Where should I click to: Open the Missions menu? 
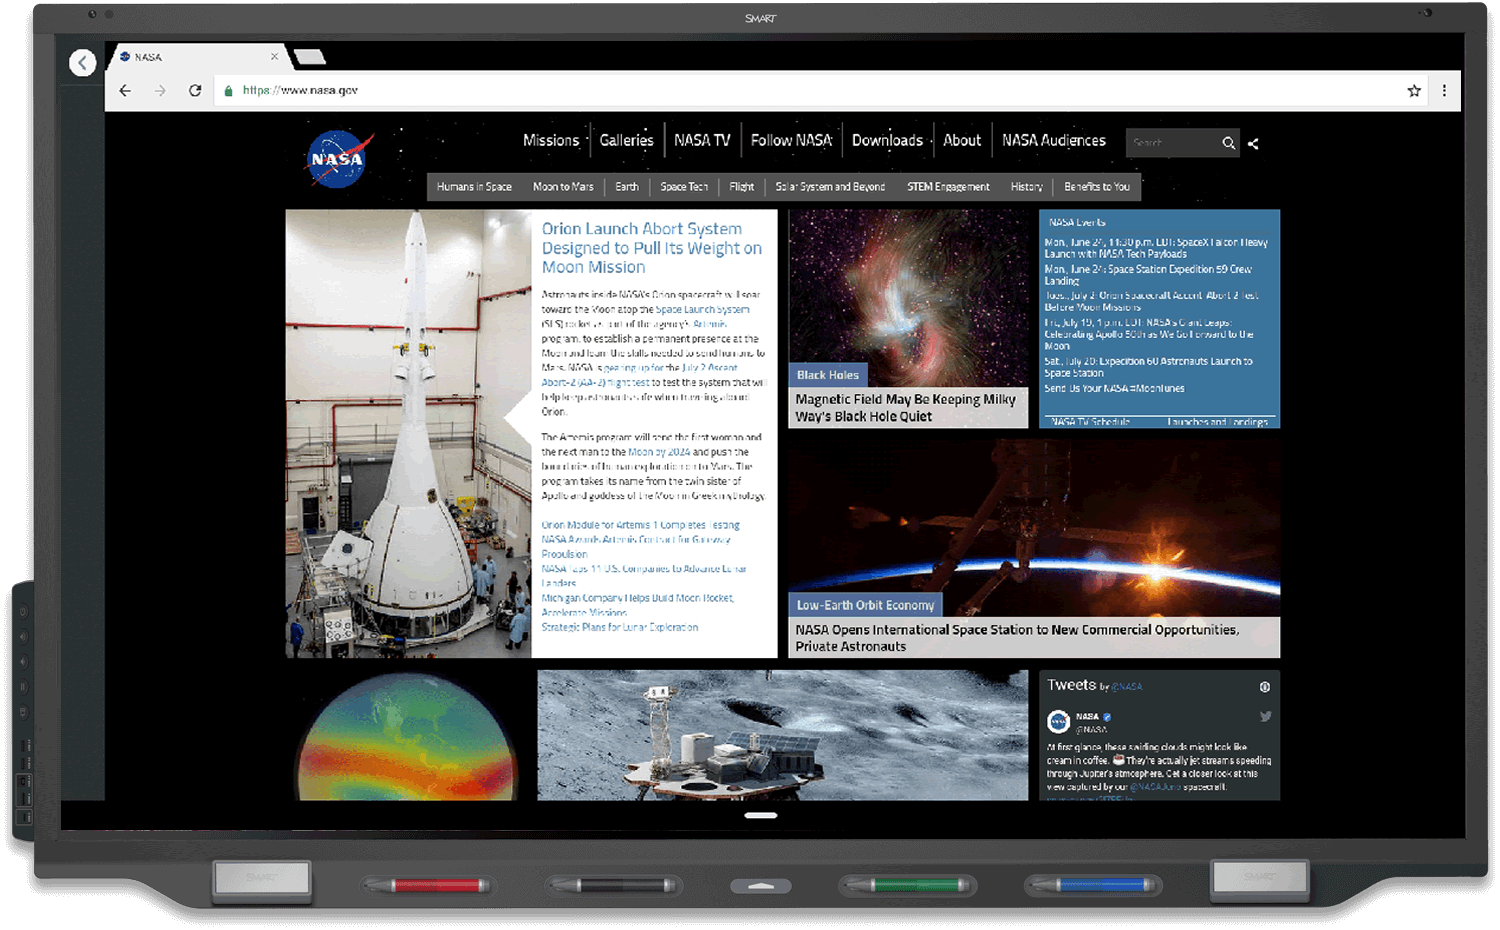551,141
